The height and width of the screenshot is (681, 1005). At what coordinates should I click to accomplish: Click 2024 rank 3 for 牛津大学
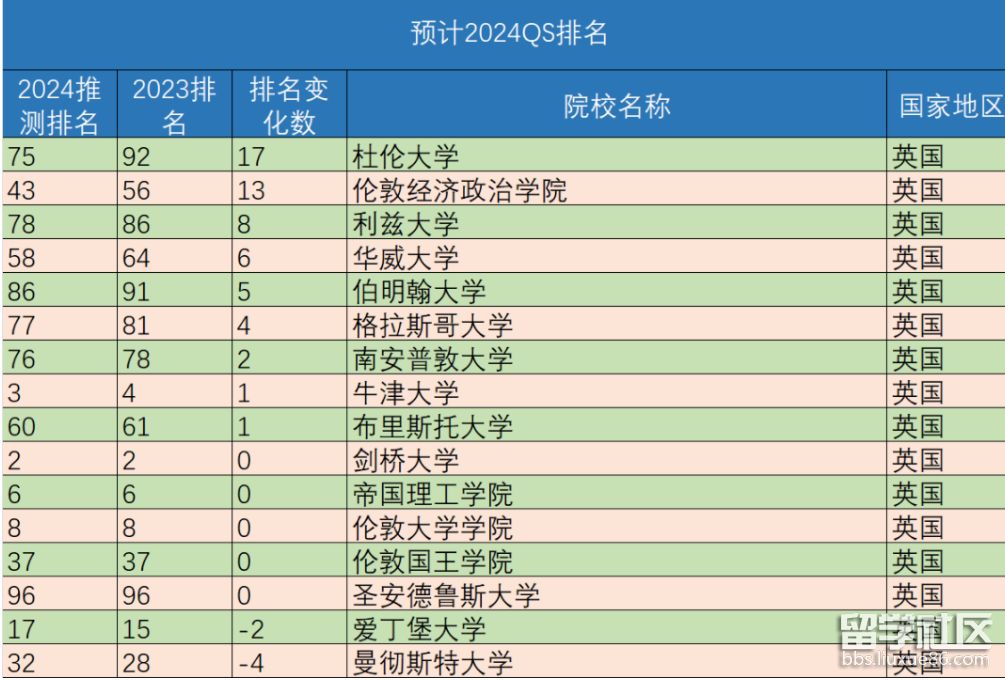[x=14, y=394]
